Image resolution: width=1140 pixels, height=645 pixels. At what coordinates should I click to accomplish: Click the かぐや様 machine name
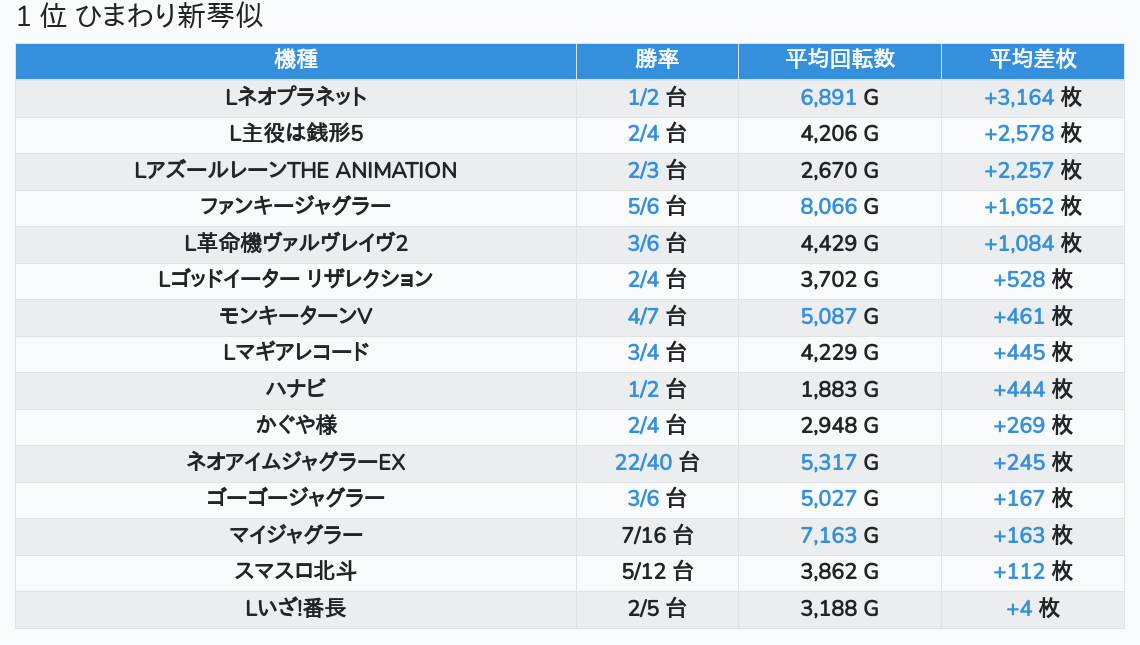click(x=296, y=425)
